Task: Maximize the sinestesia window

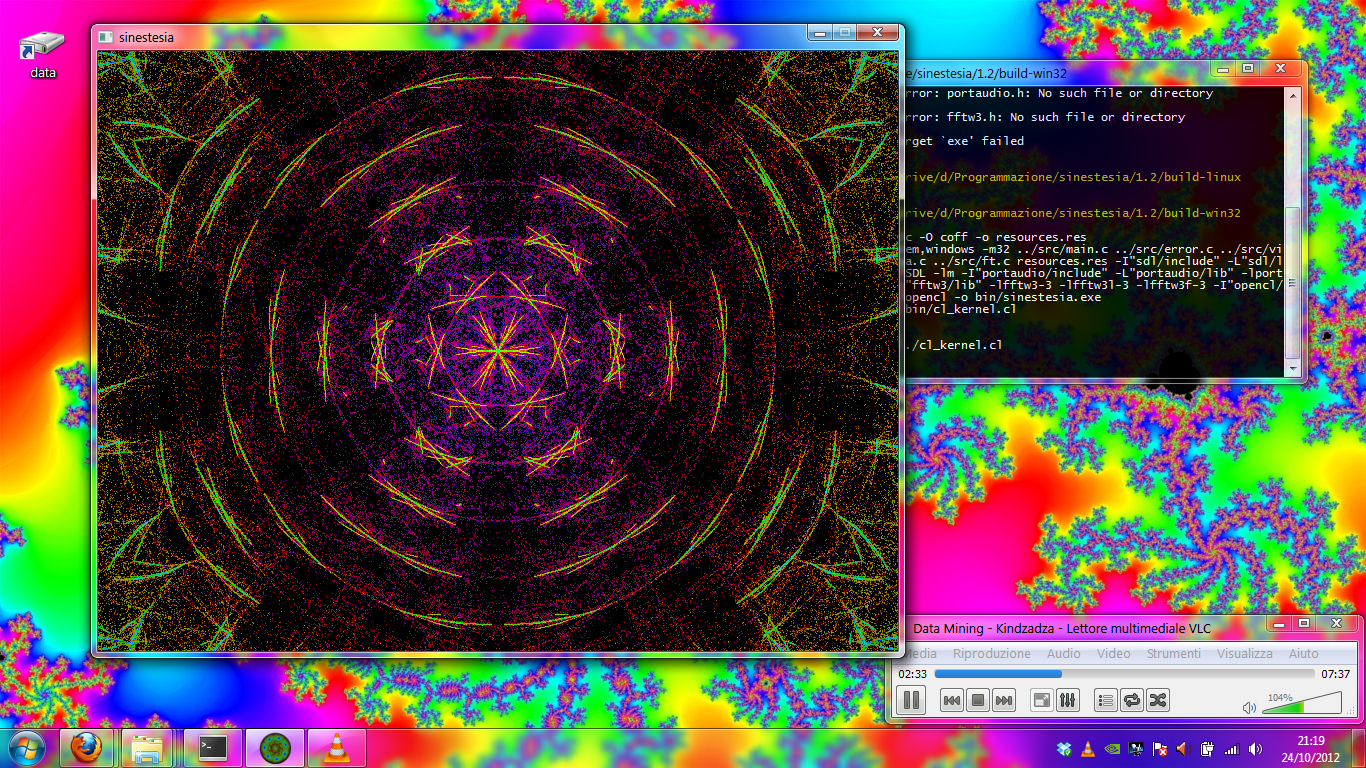Action: pyautogui.click(x=845, y=33)
